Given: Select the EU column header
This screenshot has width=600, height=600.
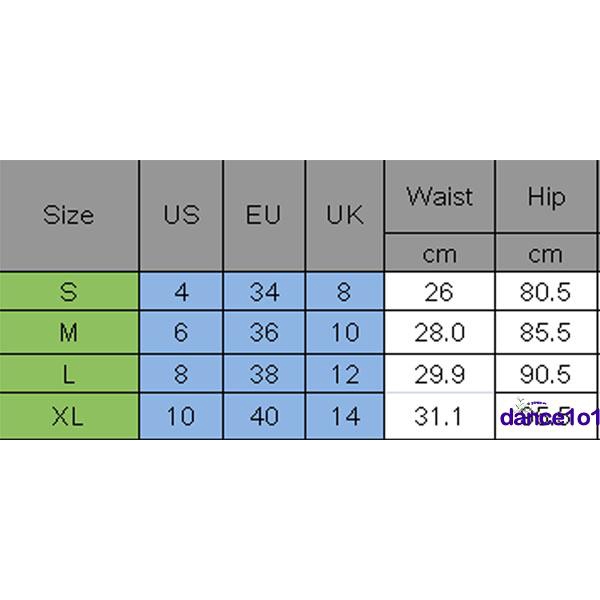Looking at the screenshot, I should [263, 215].
